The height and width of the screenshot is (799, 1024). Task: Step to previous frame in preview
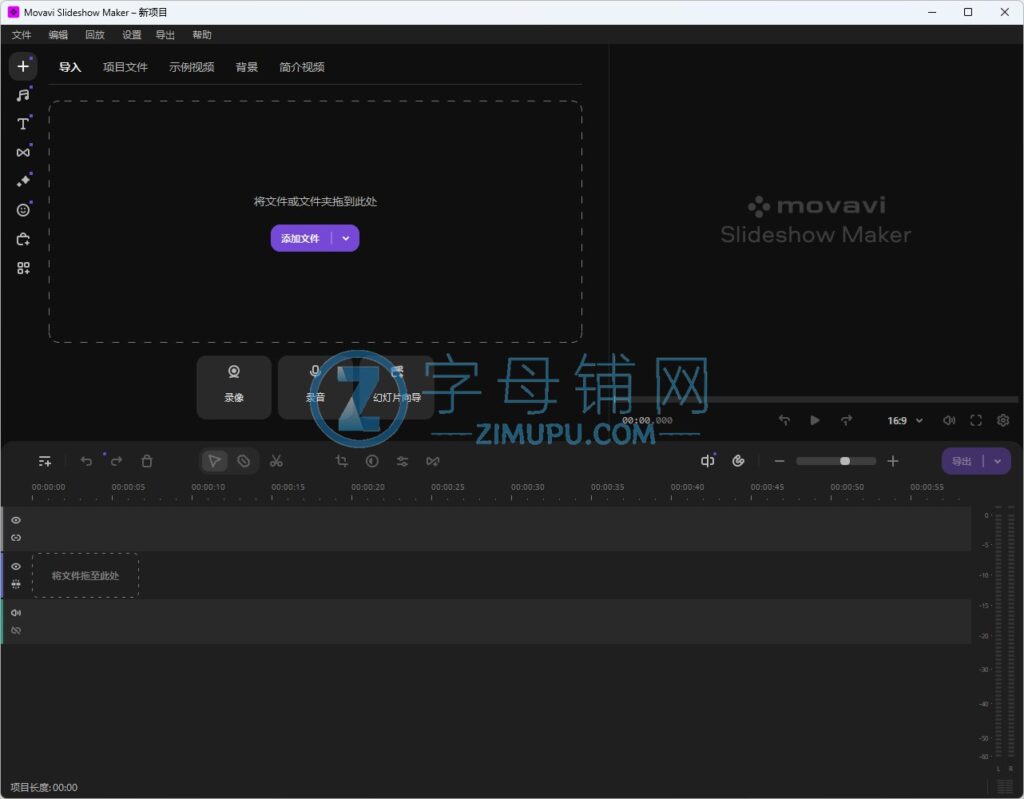784,420
